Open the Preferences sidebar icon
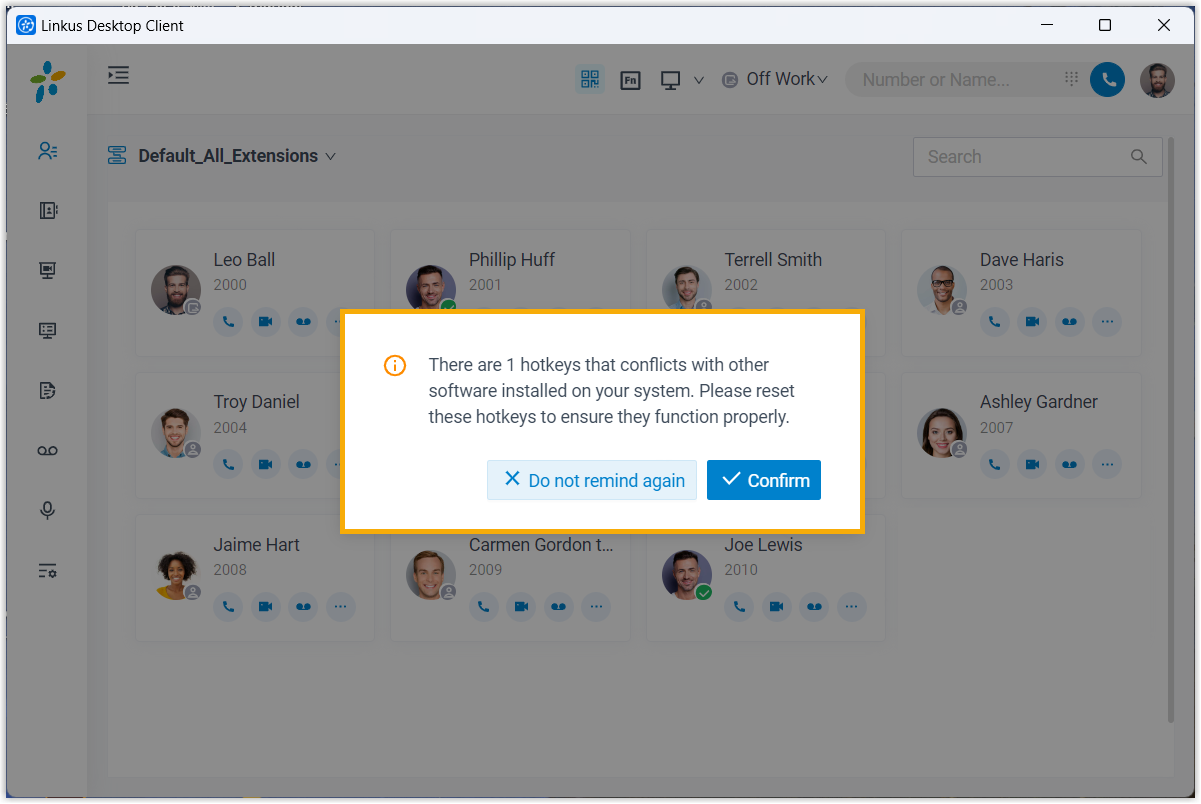The height and width of the screenshot is (804, 1201). click(x=47, y=571)
